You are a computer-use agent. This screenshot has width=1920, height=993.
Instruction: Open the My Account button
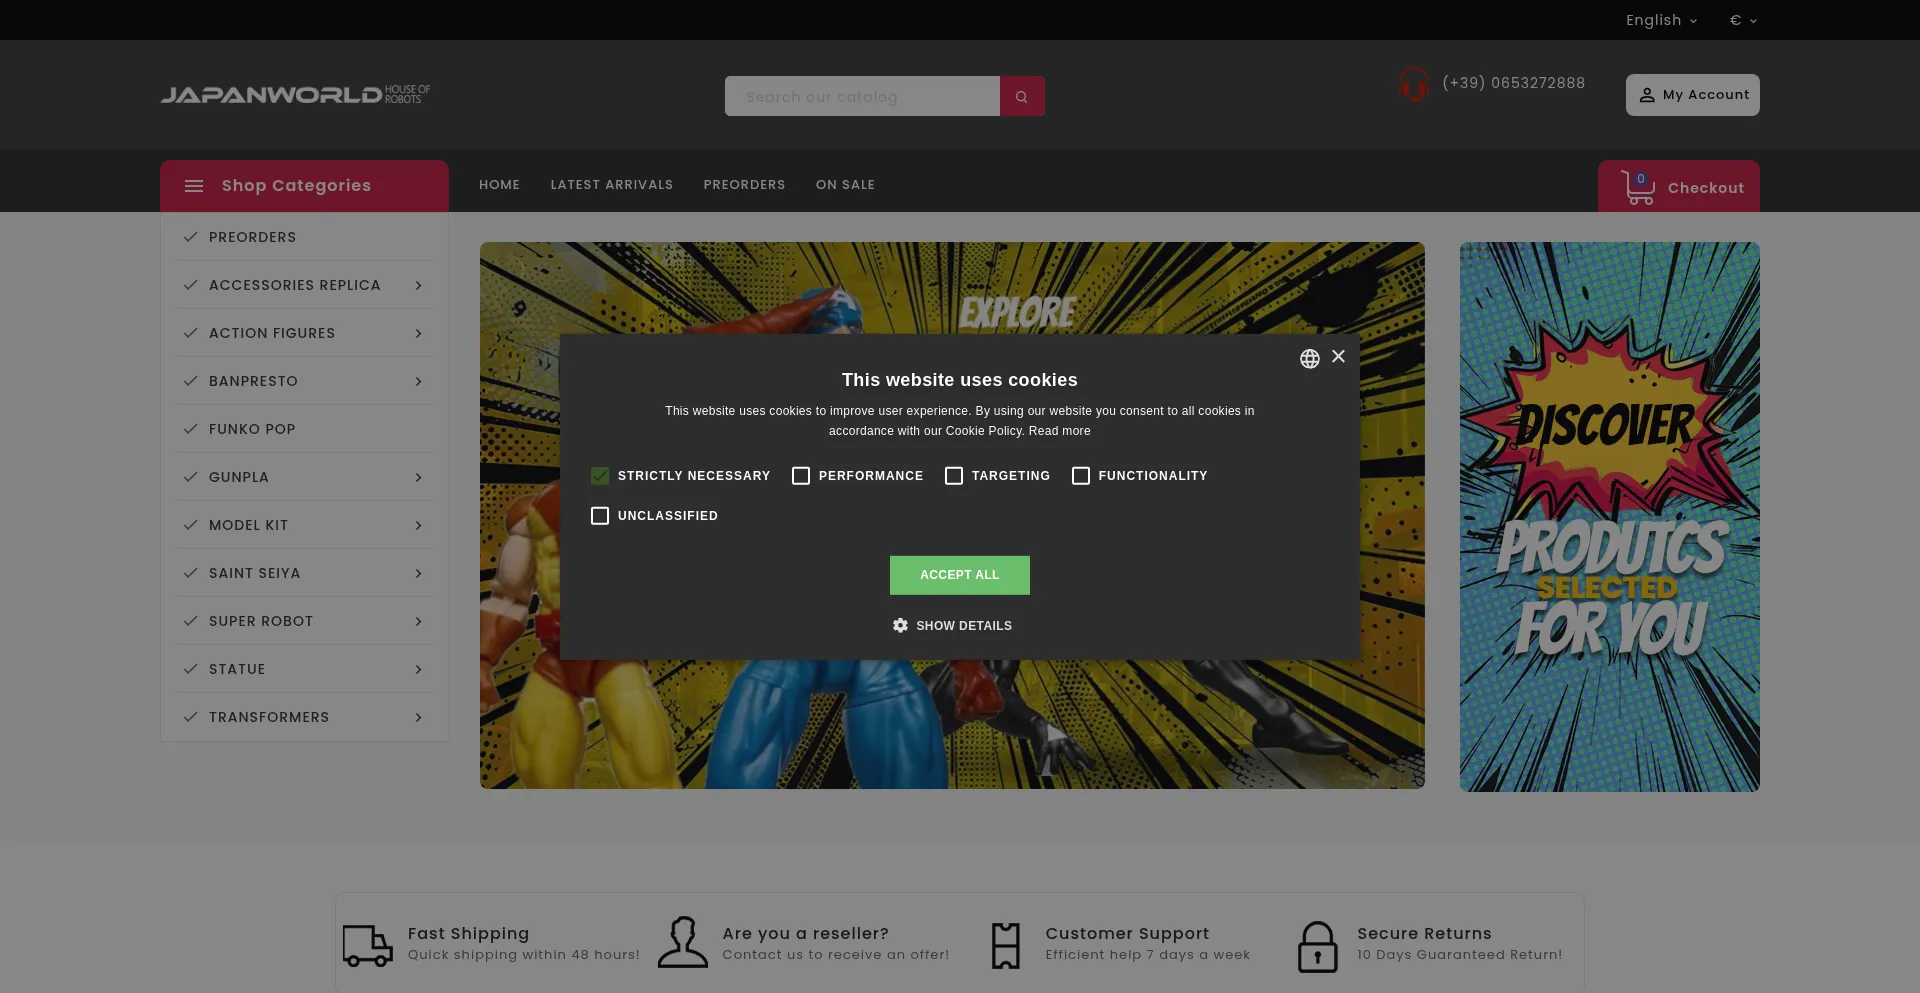pos(1692,95)
